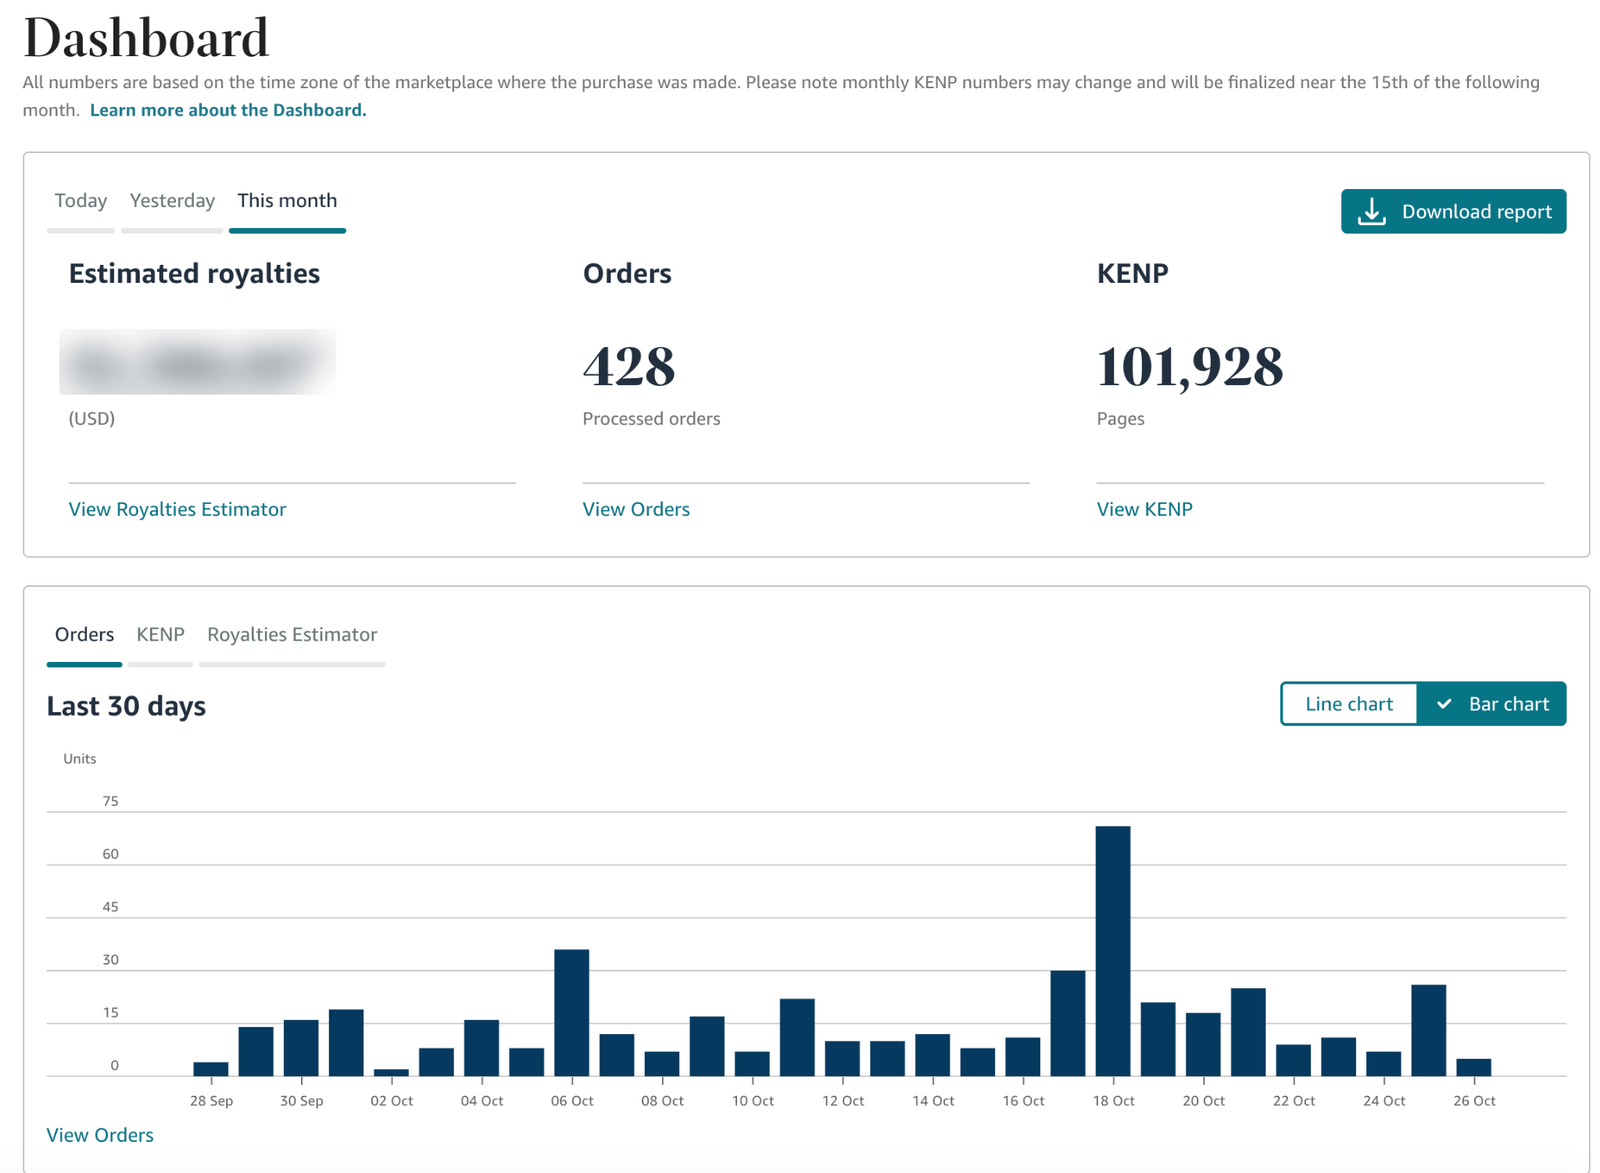Viewport: 1600px width, 1173px height.
Task: Switch to the KENP chart tab
Action: coord(160,634)
